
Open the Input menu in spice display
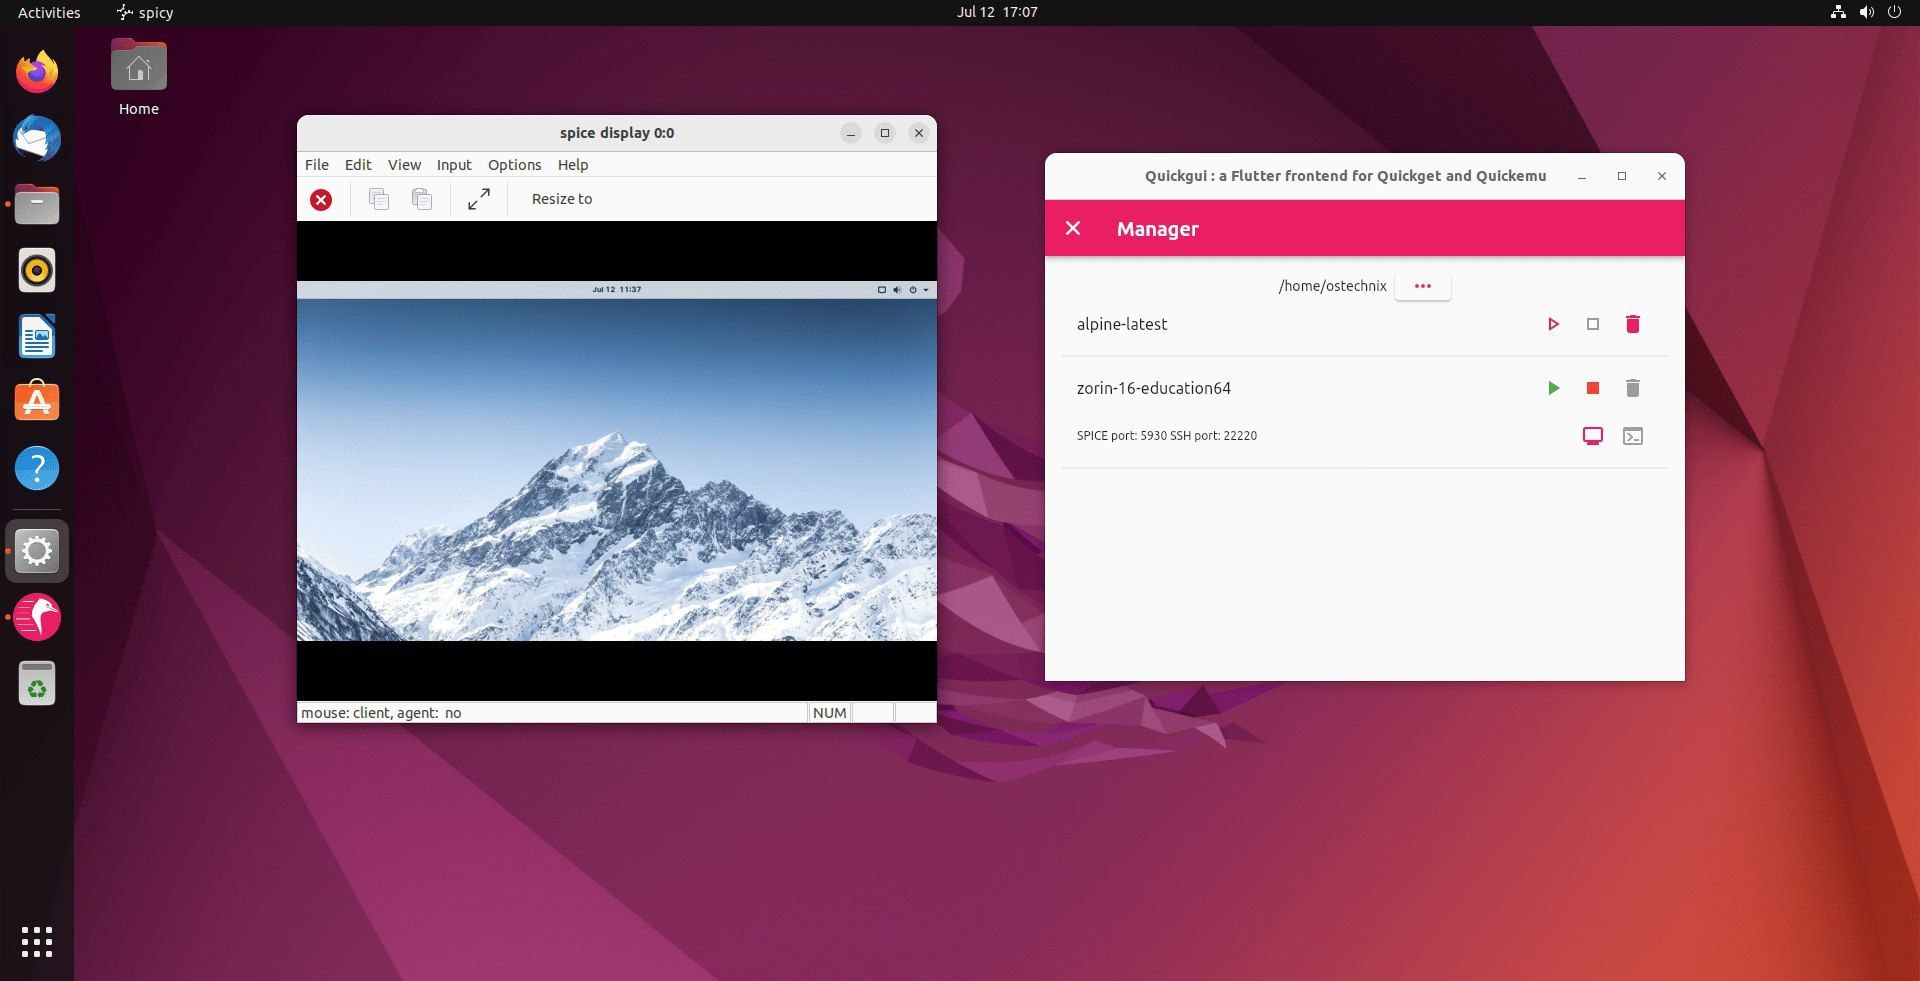coord(454,165)
